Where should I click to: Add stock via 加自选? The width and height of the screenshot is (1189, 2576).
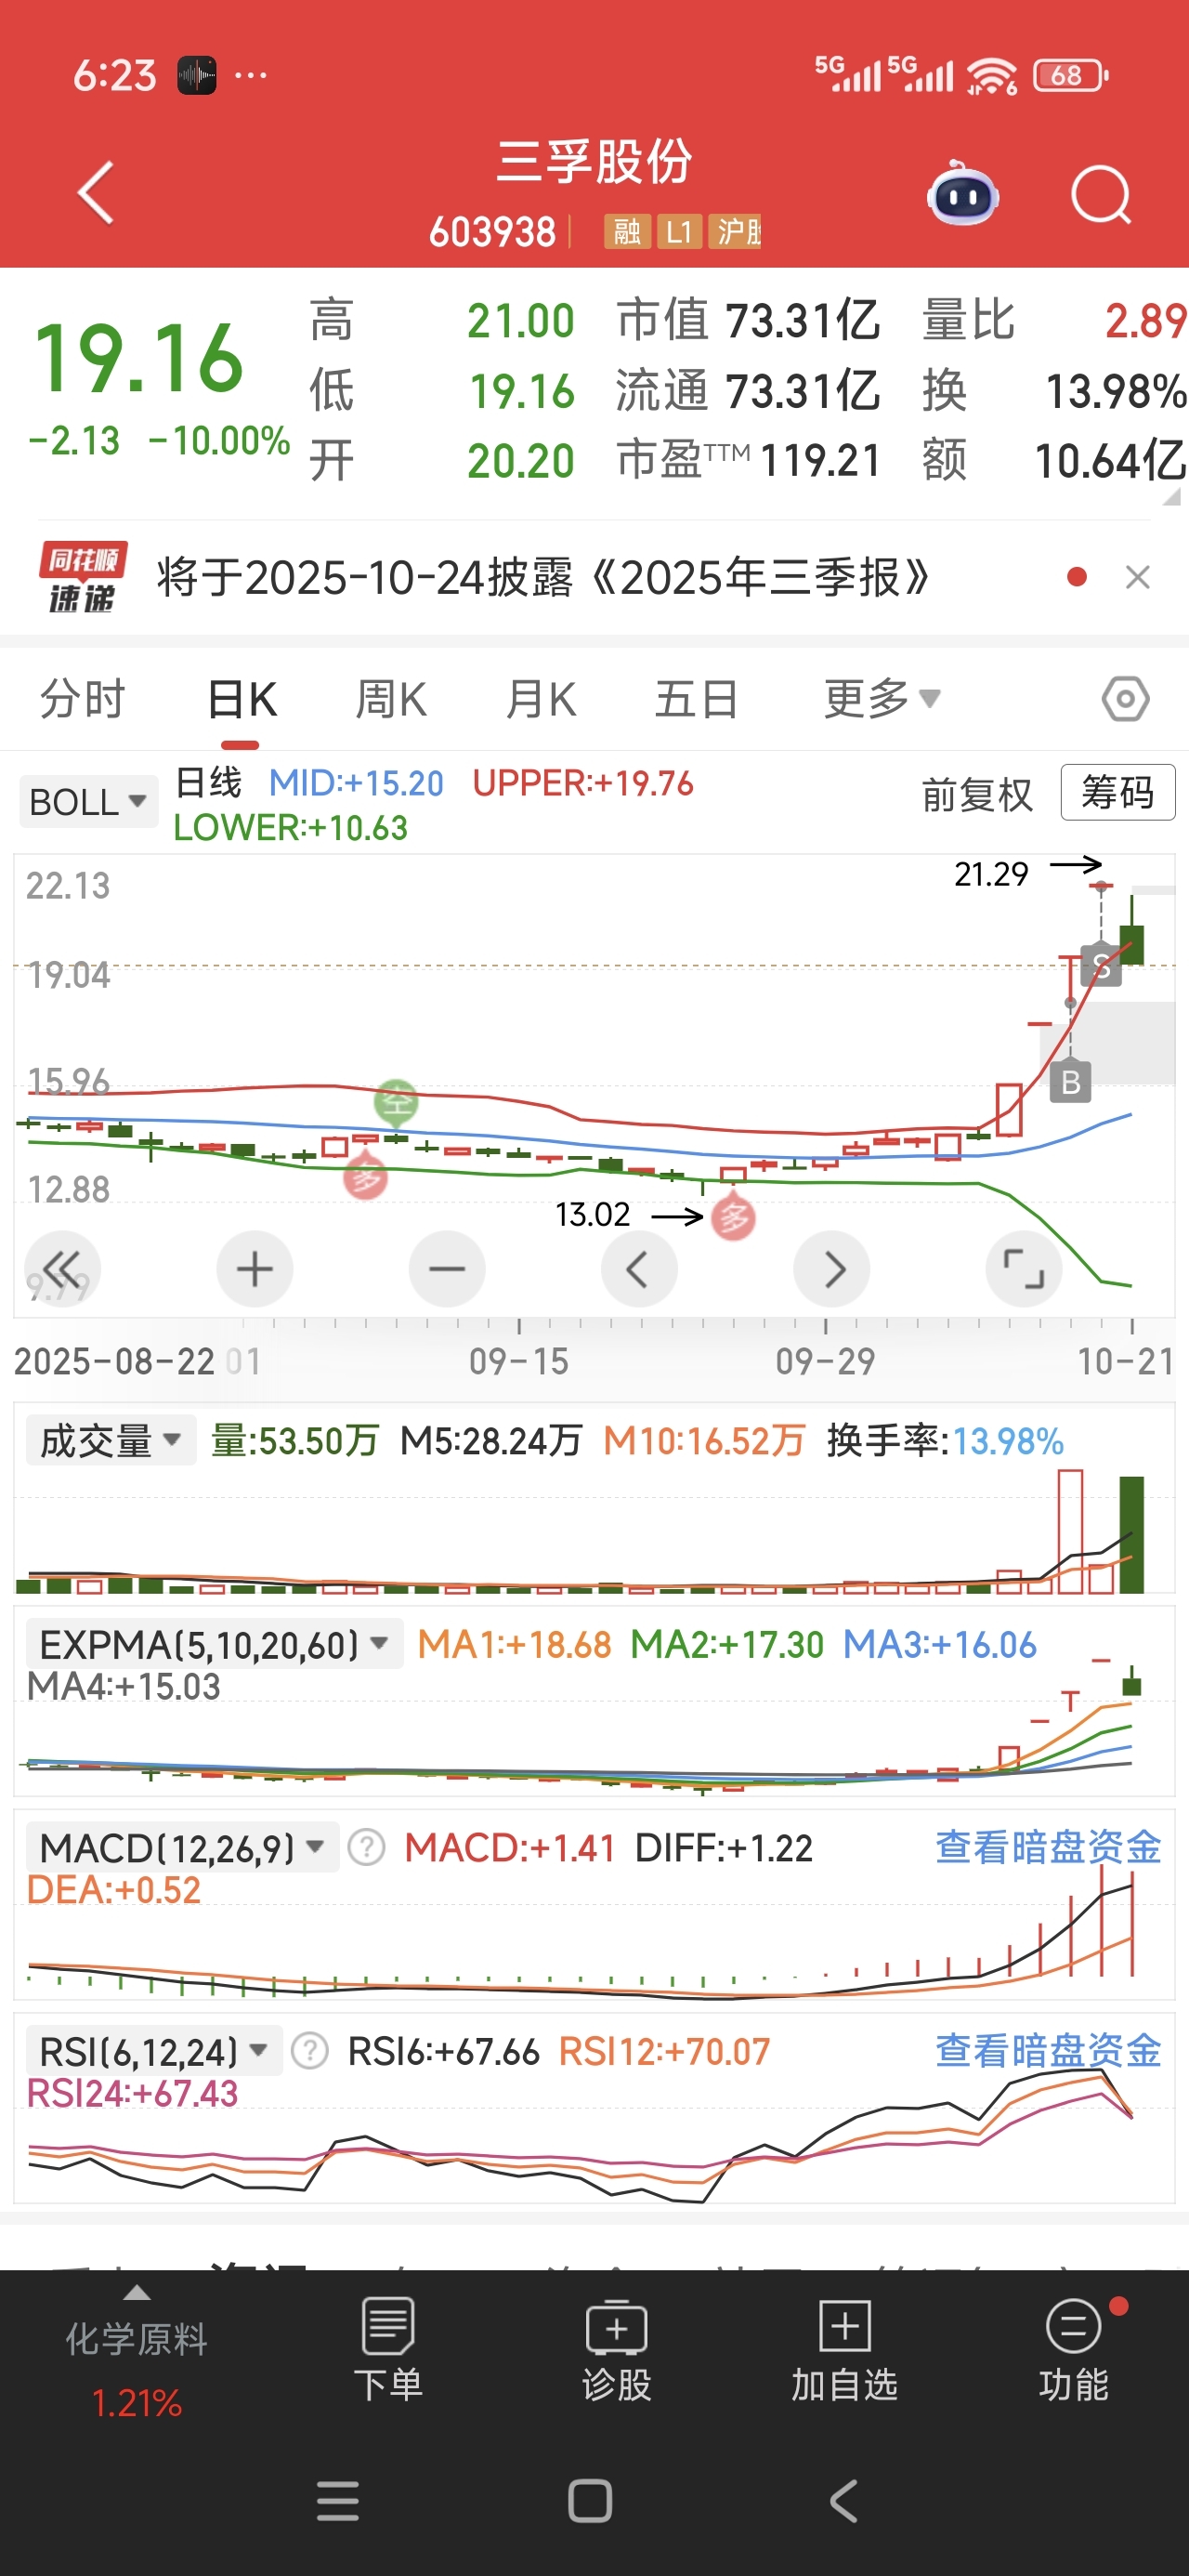[x=844, y=2351]
